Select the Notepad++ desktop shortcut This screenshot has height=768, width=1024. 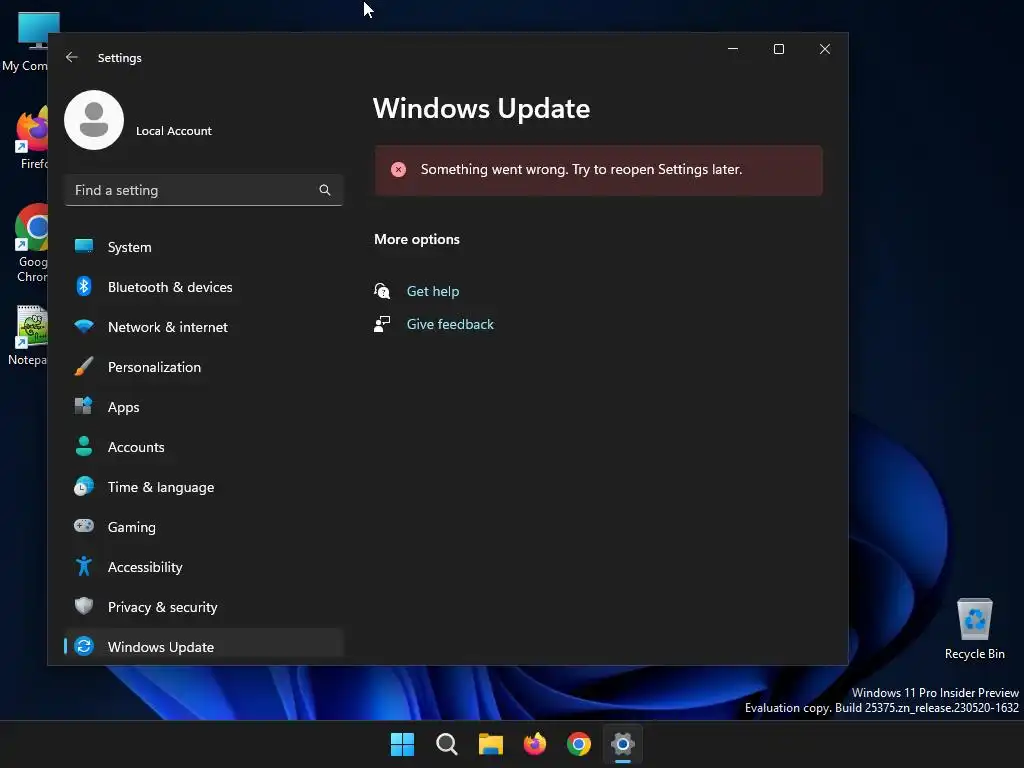click(27, 336)
